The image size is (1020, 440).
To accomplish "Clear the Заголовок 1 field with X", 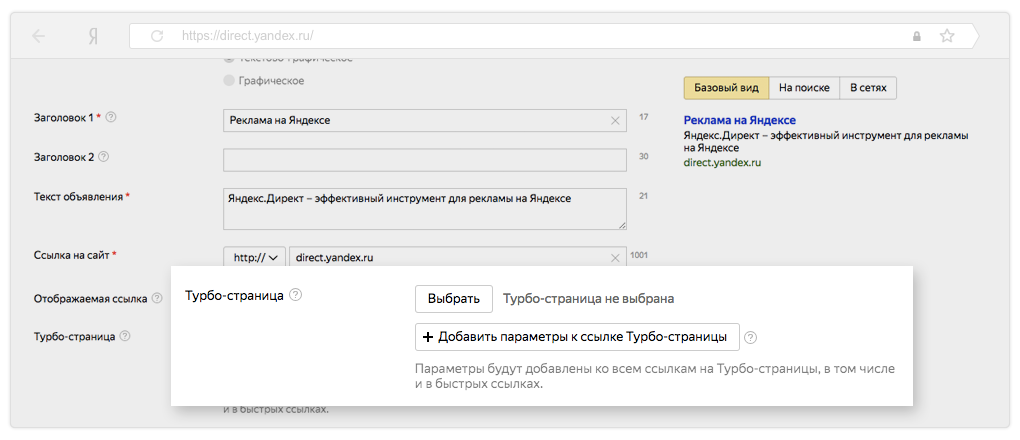I will [615, 120].
